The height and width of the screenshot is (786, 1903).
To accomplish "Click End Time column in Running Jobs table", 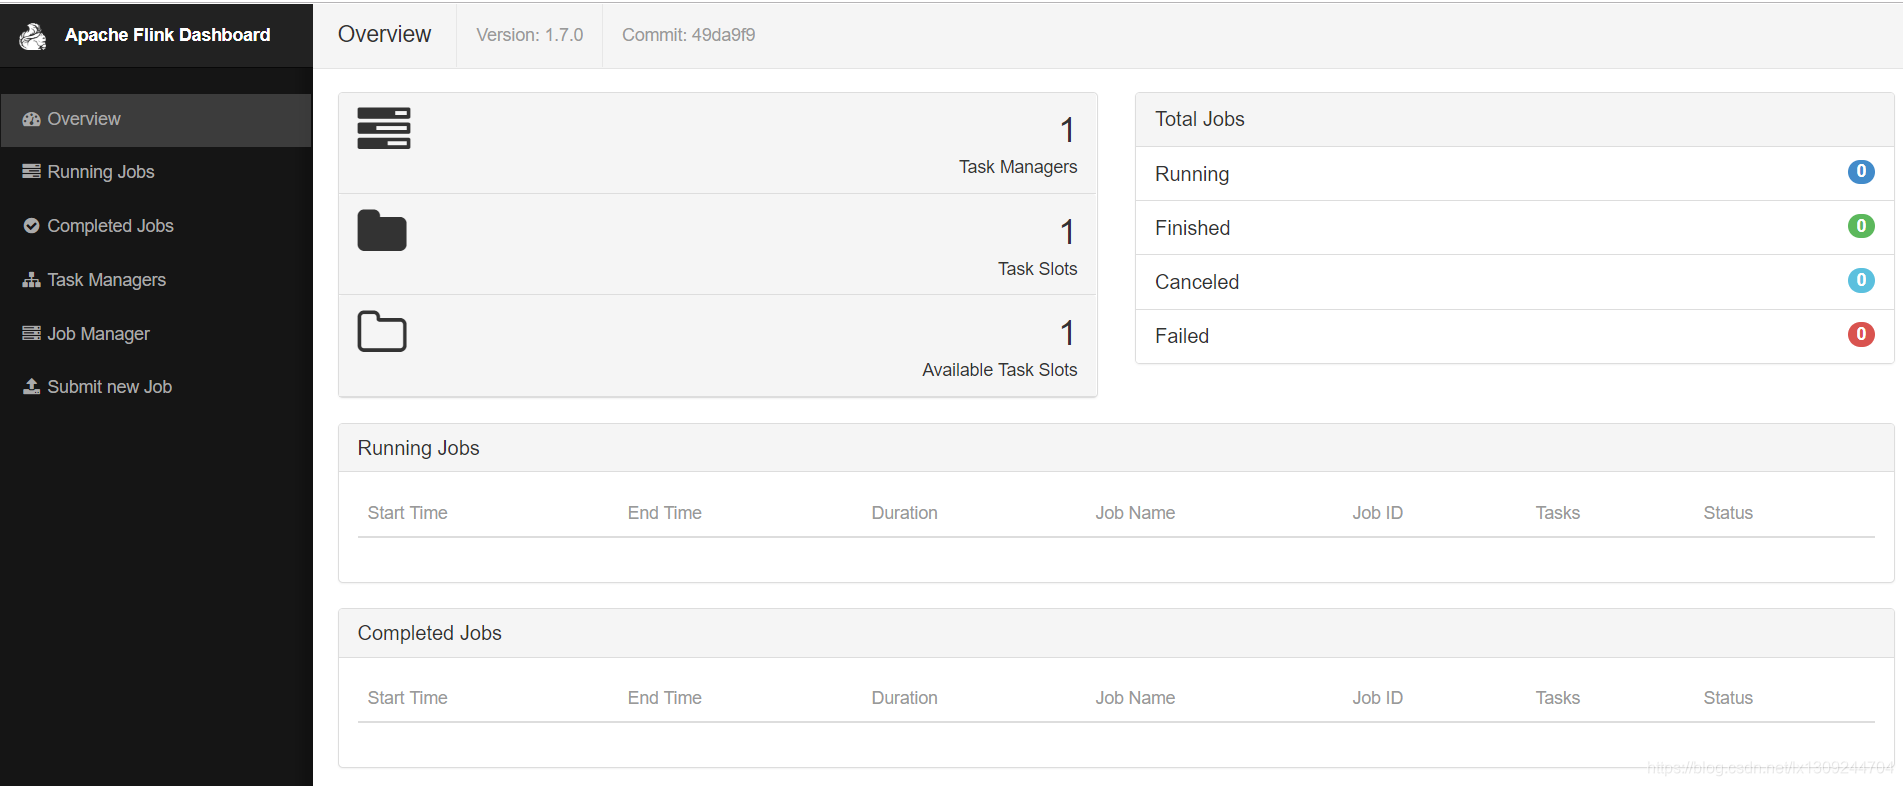I will tap(664, 513).
